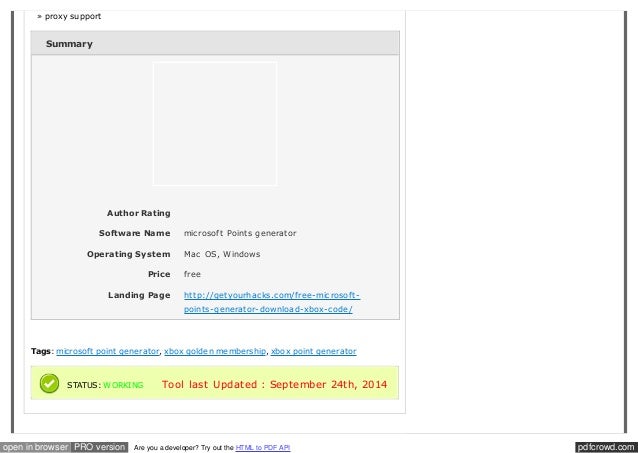Click the PRO version button

[x=100, y=447]
